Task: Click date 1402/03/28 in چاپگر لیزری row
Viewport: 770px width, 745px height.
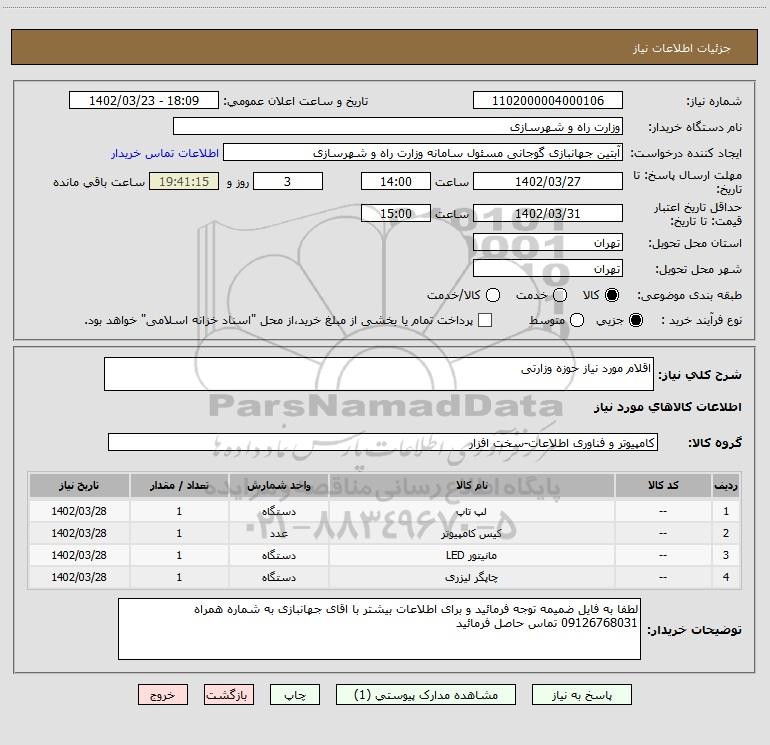Action: click(79, 578)
